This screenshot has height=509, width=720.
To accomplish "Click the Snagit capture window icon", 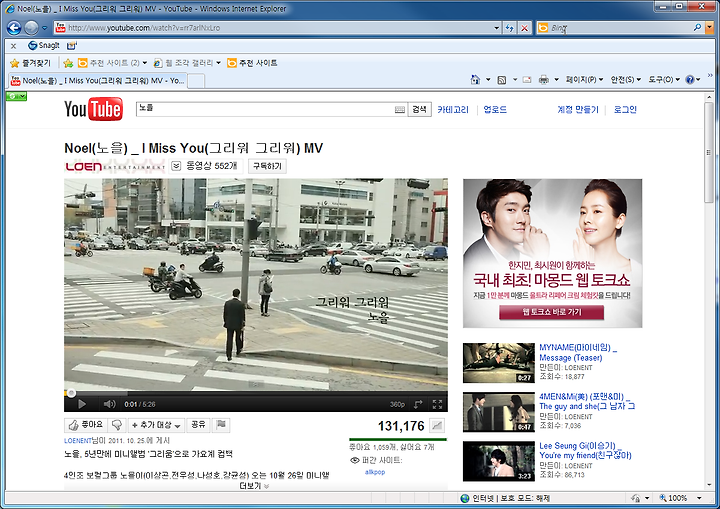I will coord(72,45).
